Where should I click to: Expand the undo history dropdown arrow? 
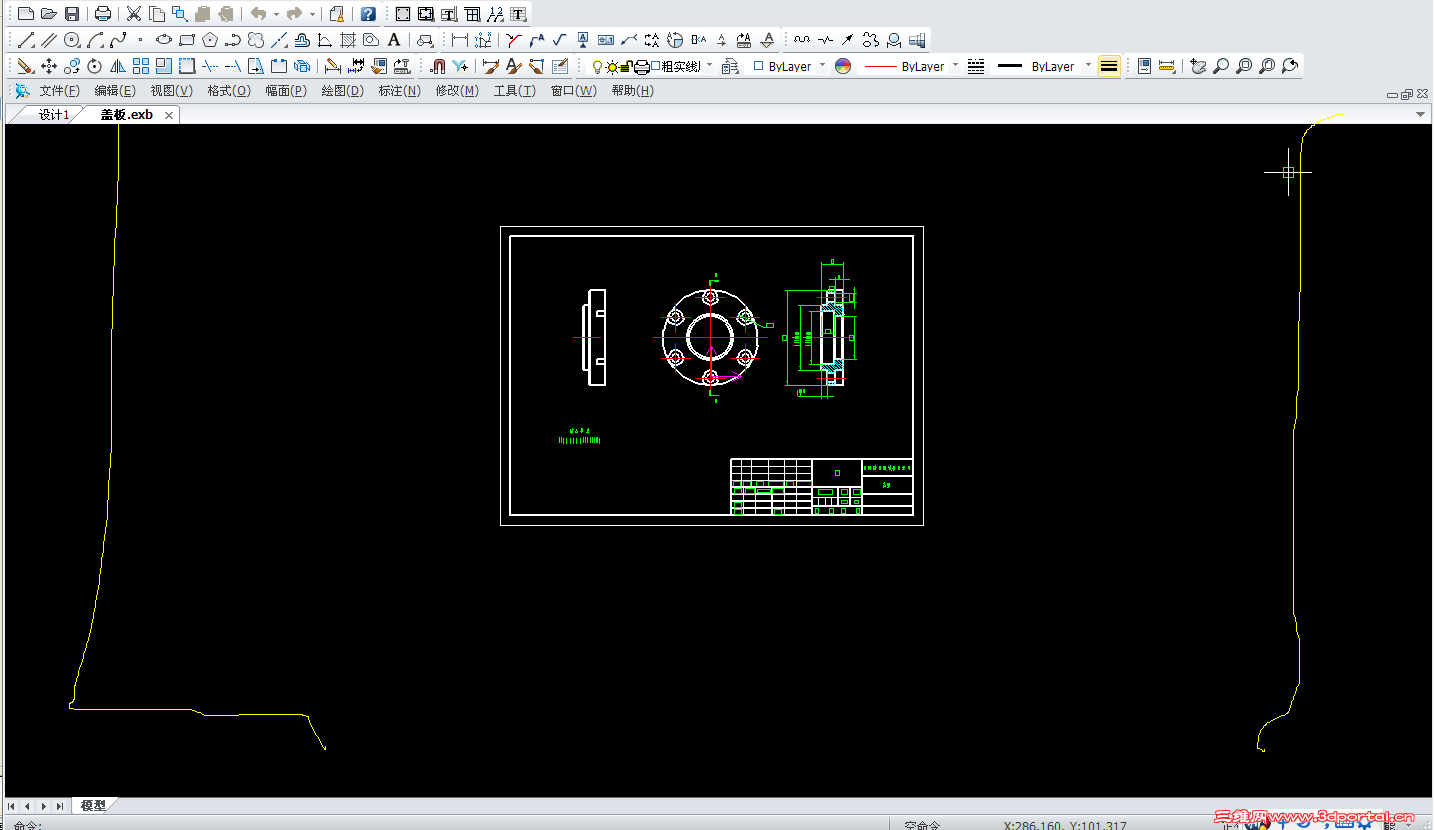point(277,14)
